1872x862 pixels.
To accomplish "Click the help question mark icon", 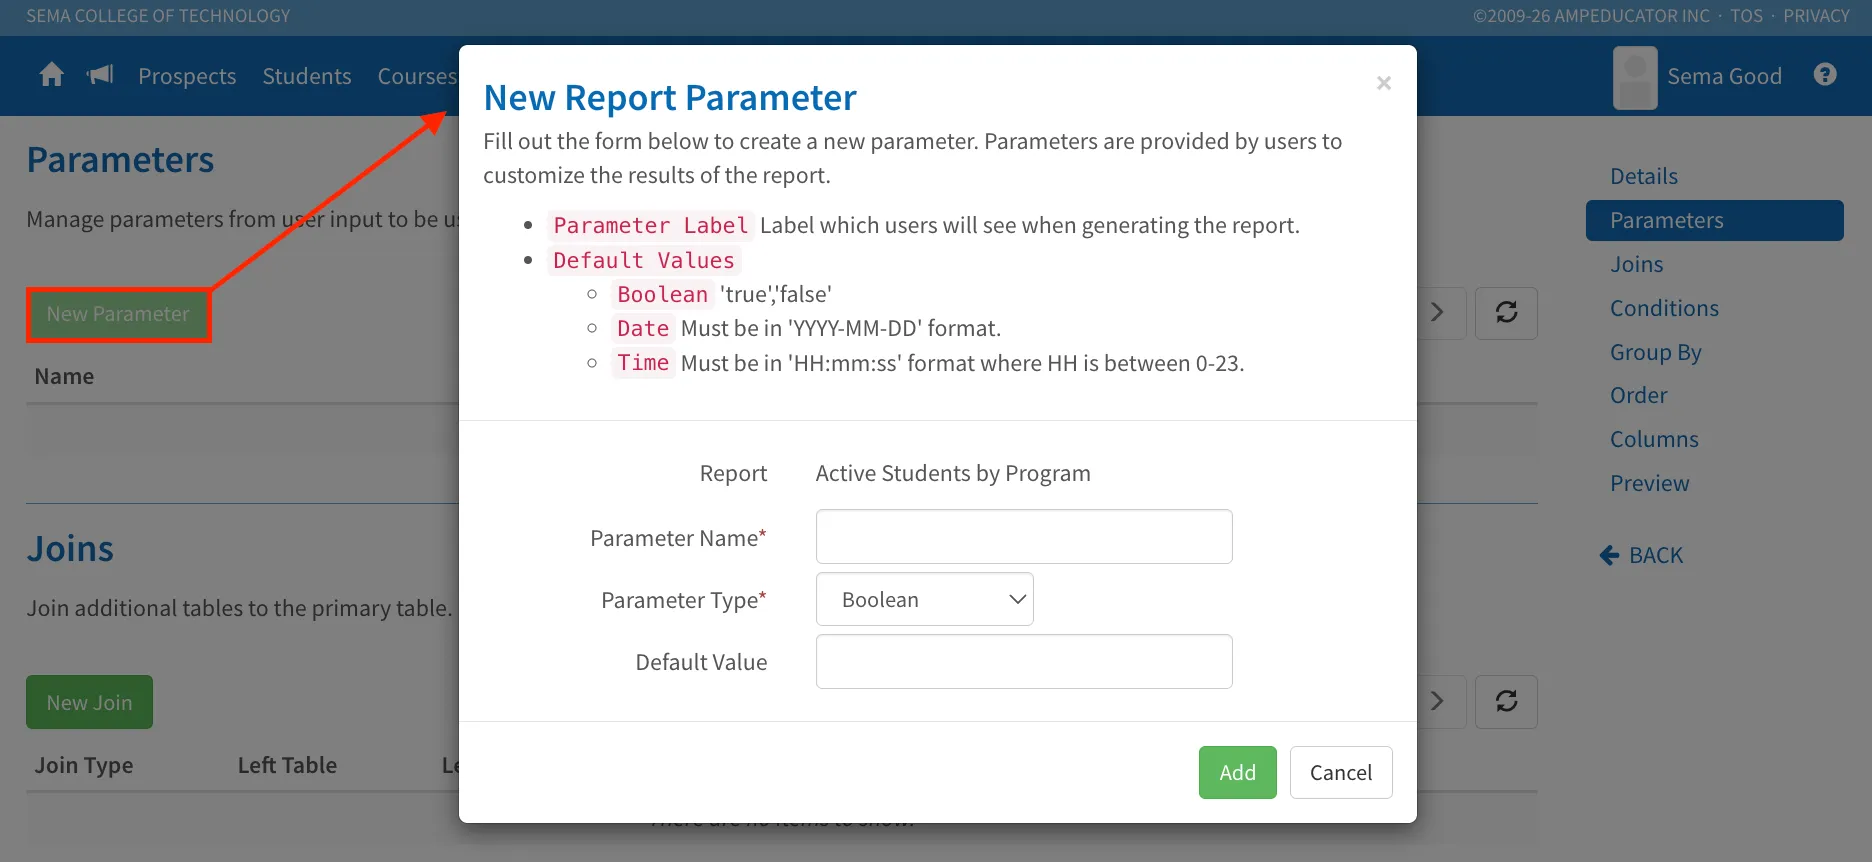I will click(x=1825, y=75).
